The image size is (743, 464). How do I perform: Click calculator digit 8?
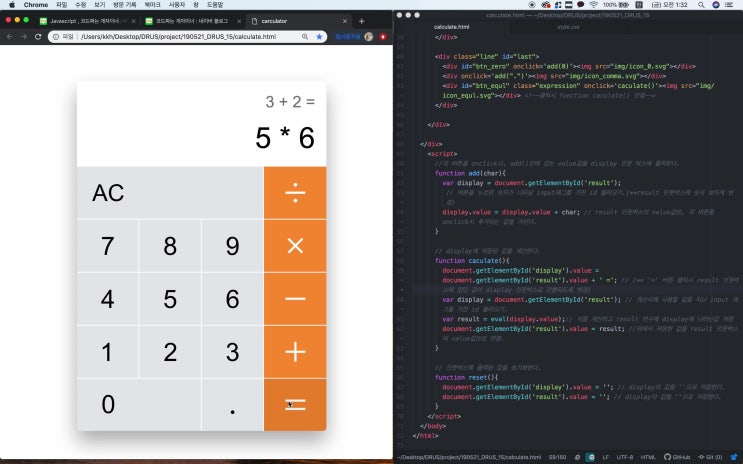click(170, 246)
